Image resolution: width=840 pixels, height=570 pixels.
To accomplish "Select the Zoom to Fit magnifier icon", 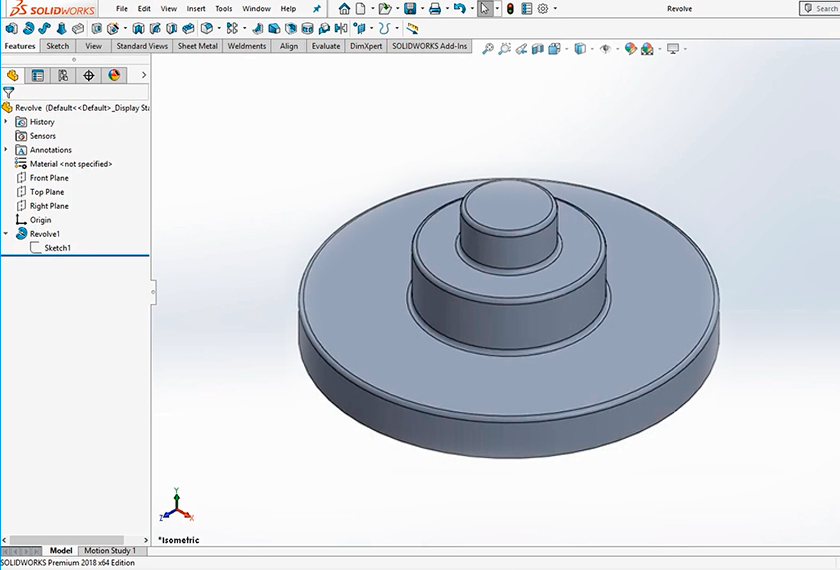I will coord(488,48).
